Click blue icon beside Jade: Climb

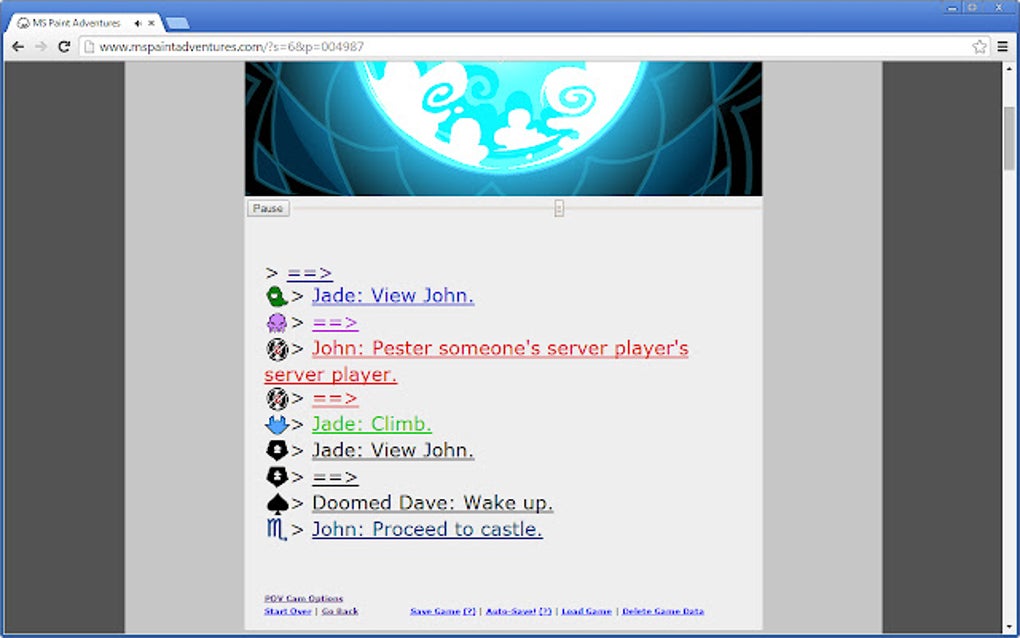(276, 425)
